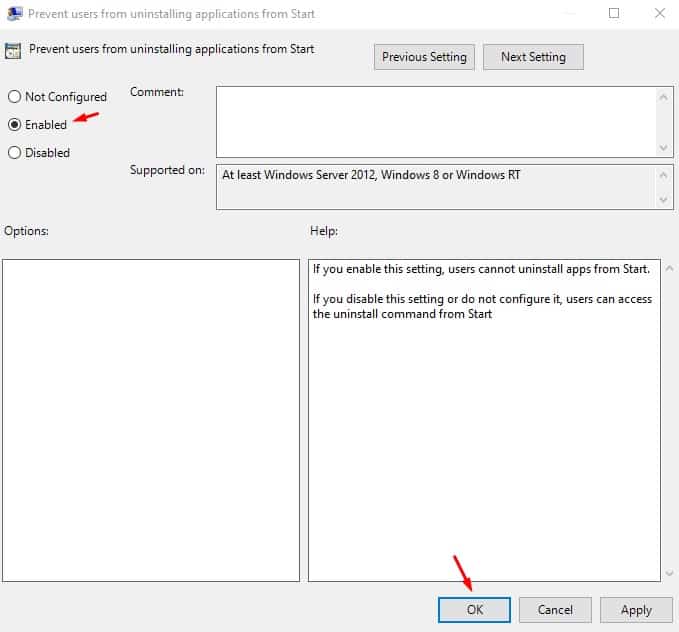Image resolution: width=679 pixels, height=632 pixels.
Task: Apply the policy setting
Action: 636,610
